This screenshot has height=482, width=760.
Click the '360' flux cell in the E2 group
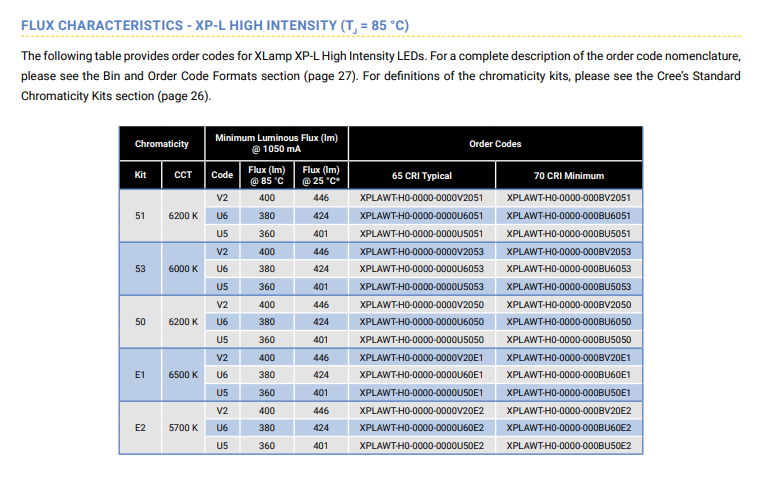tap(267, 445)
